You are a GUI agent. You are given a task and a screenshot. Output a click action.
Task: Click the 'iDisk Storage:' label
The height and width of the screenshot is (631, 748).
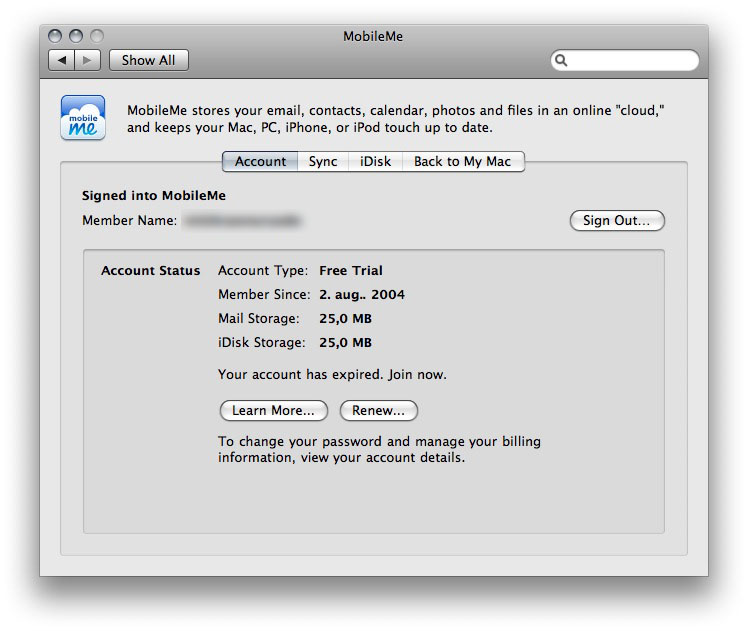coord(261,343)
